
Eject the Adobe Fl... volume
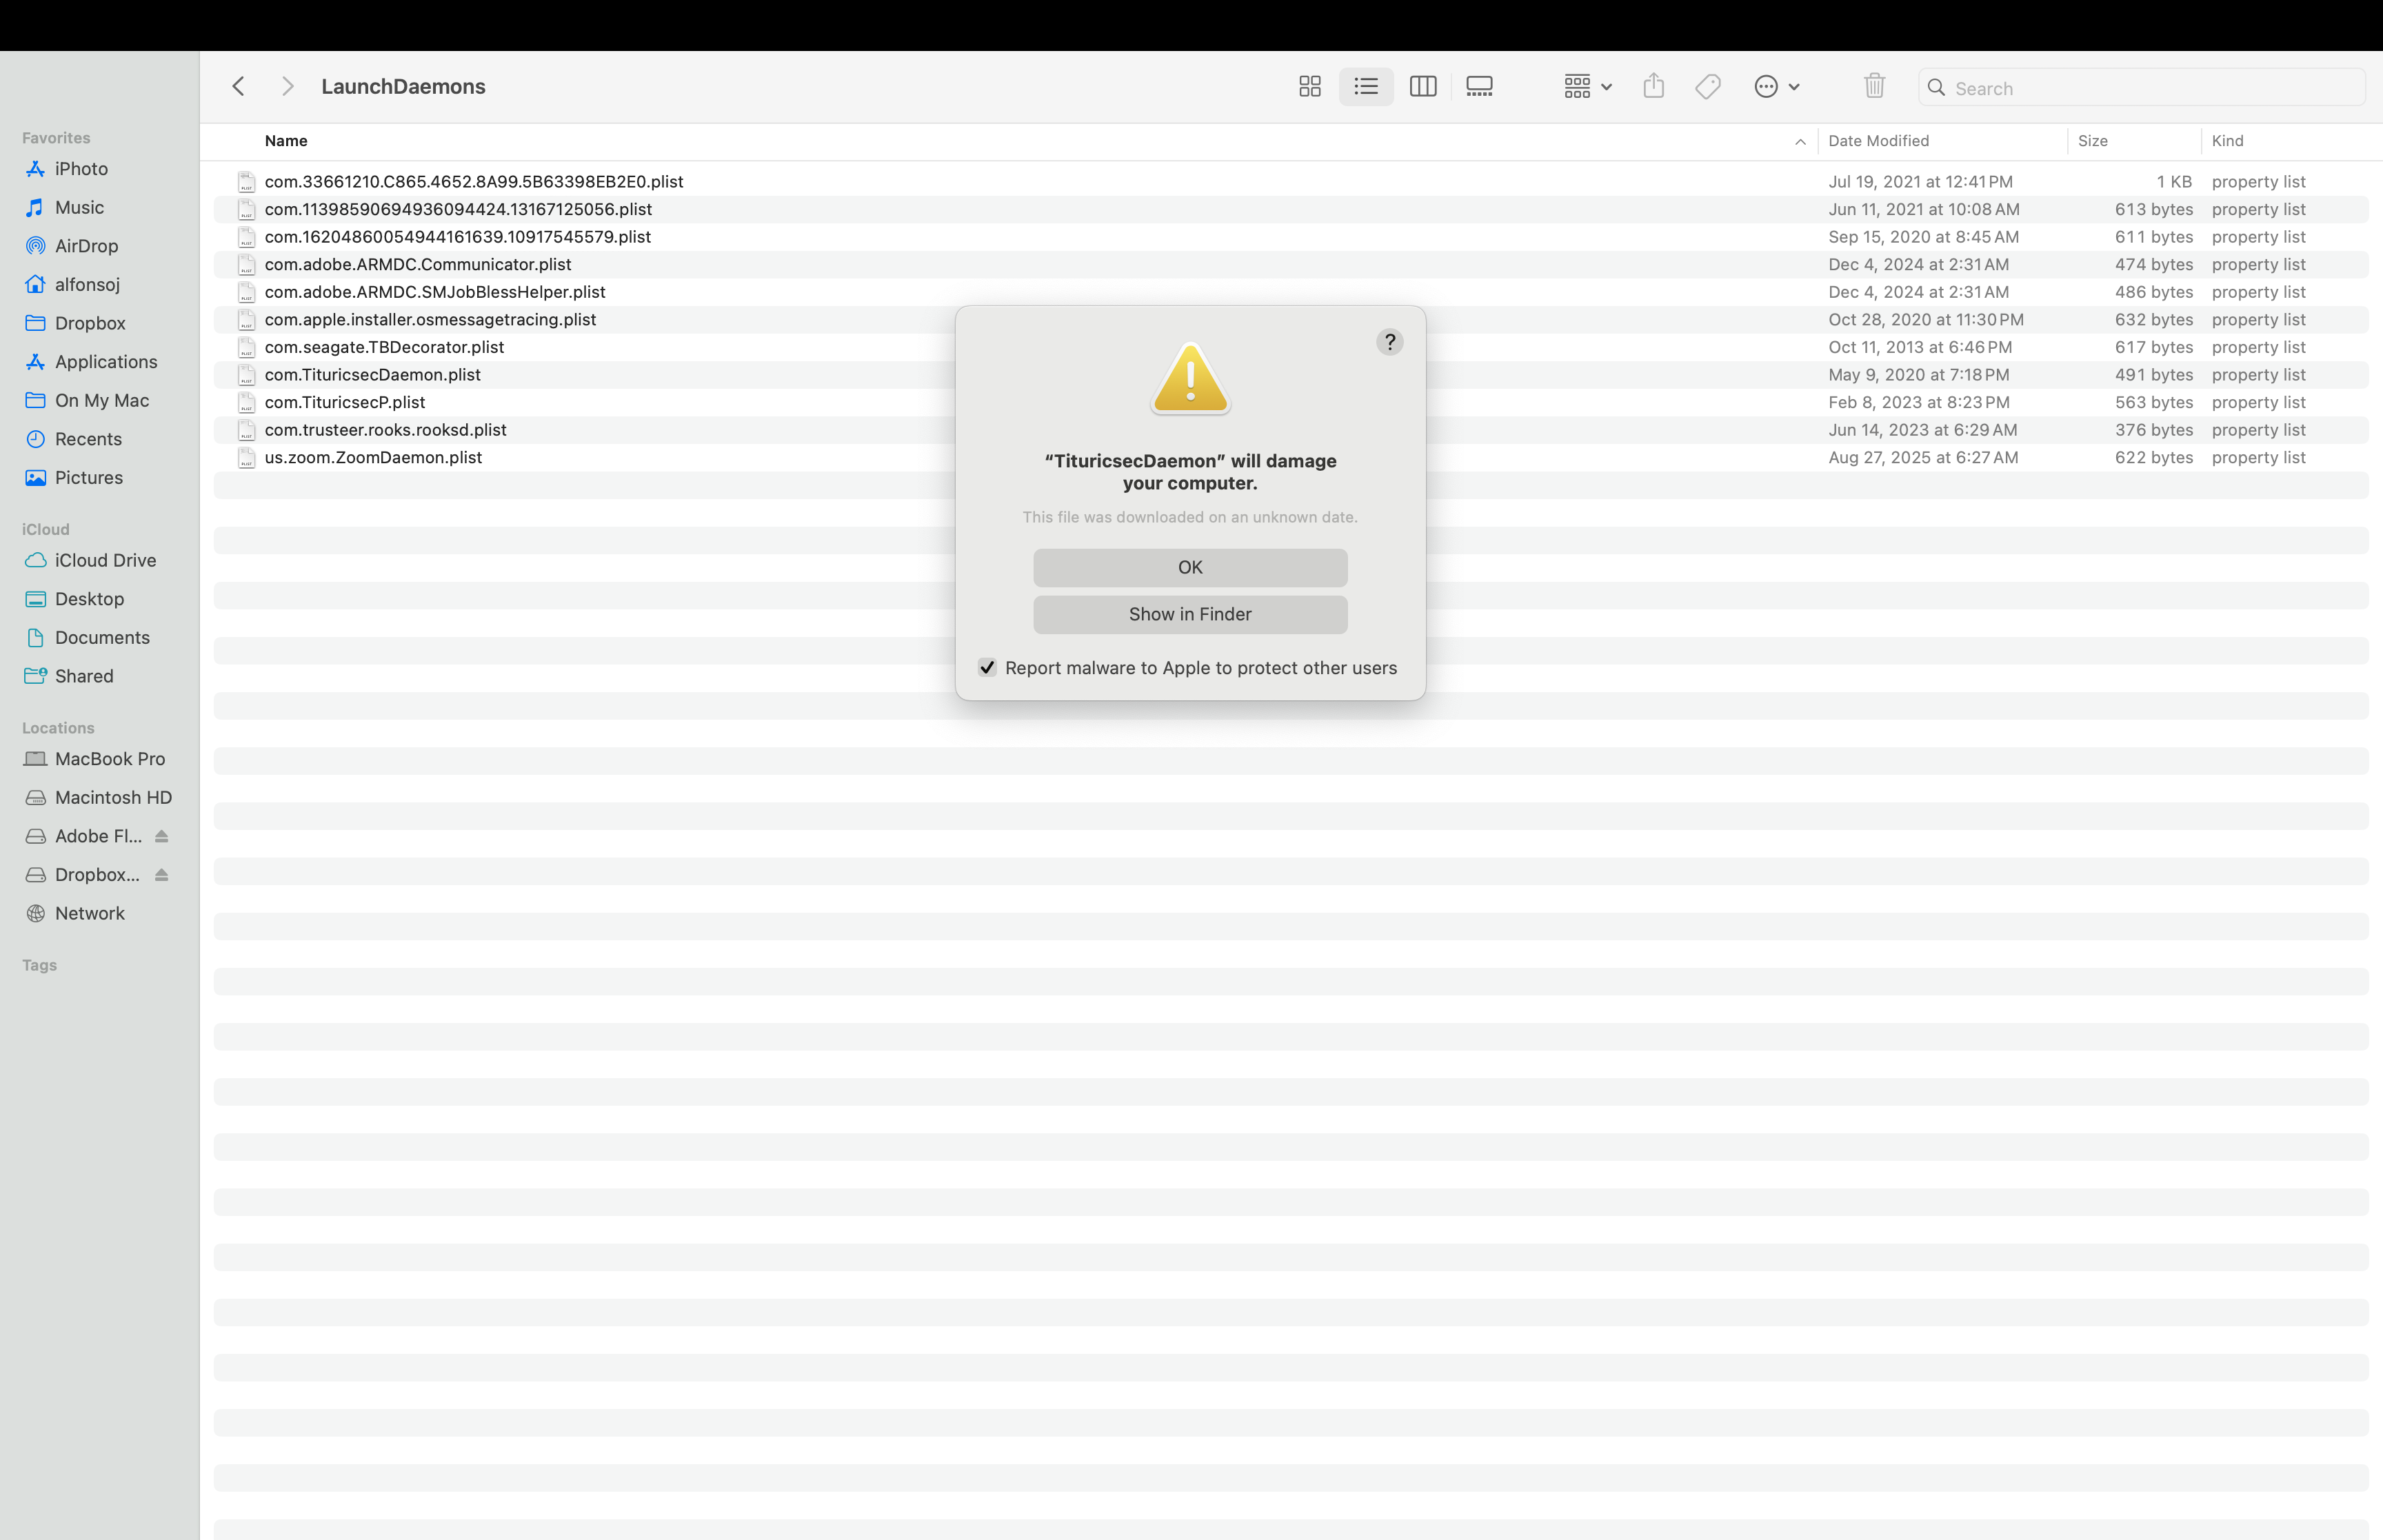pyautogui.click(x=162, y=836)
